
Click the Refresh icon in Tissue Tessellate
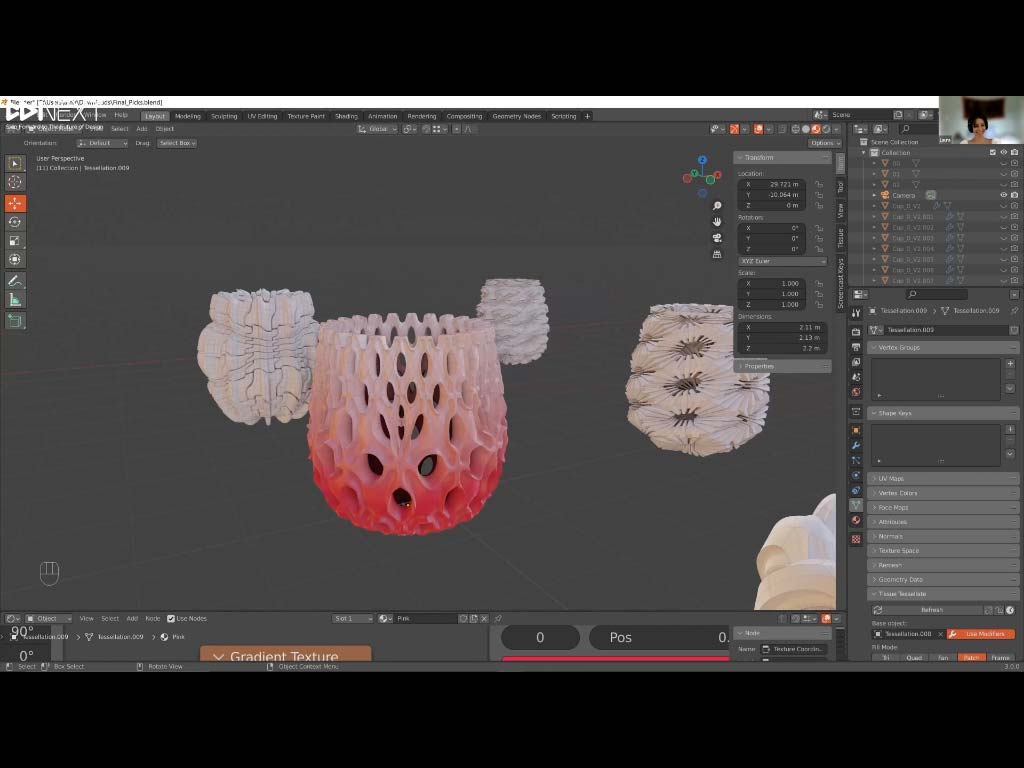point(878,610)
